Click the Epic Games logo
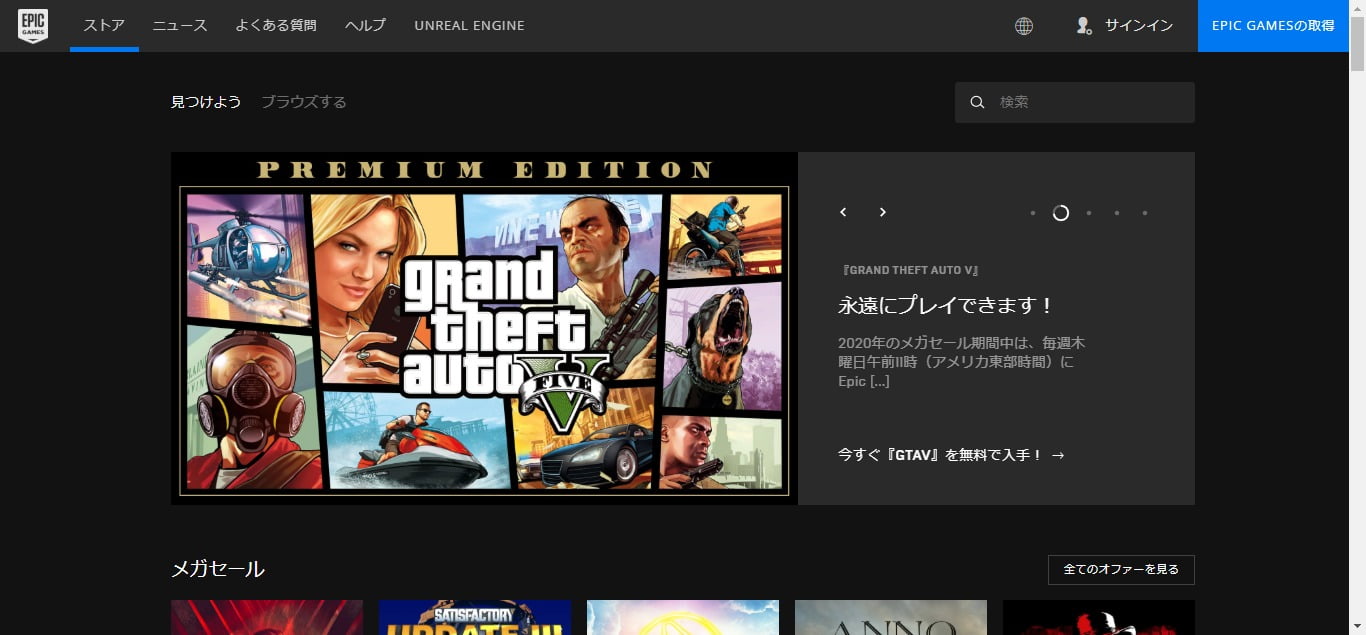The height and width of the screenshot is (635, 1366). click(33, 26)
